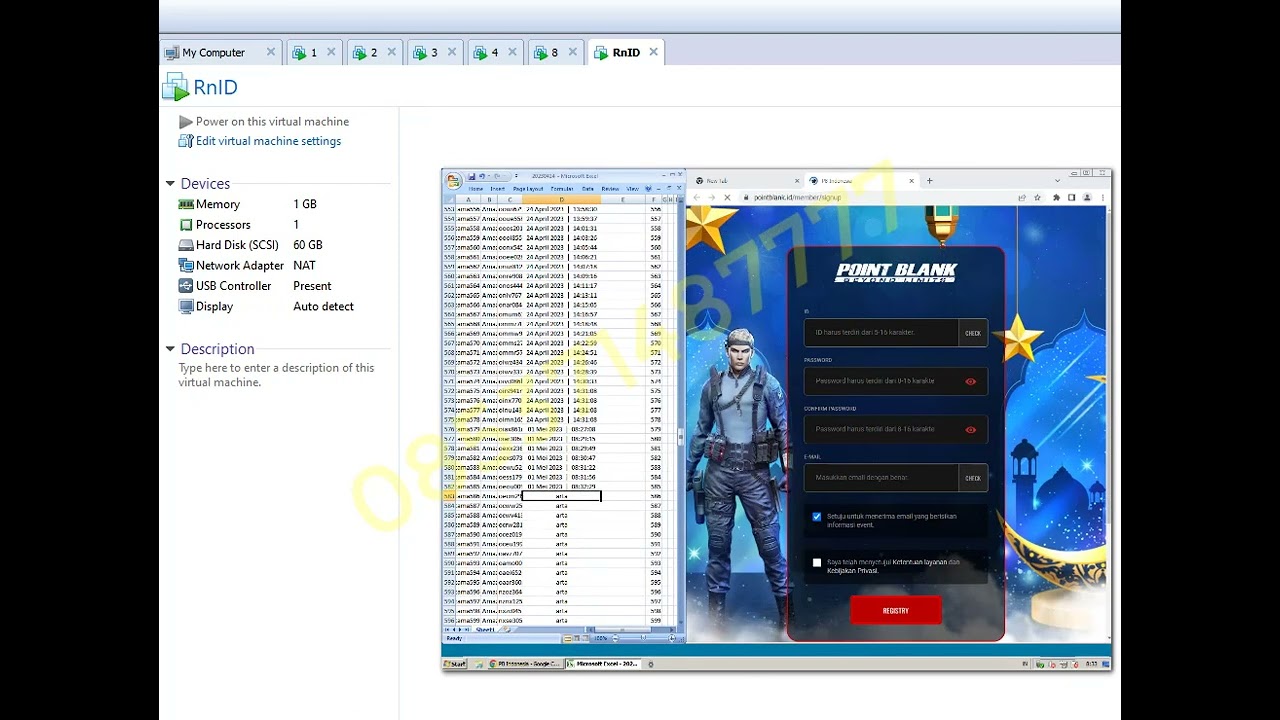Close the My Computer tab
This screenshot has width=1280, height=720.
point(270,52)
